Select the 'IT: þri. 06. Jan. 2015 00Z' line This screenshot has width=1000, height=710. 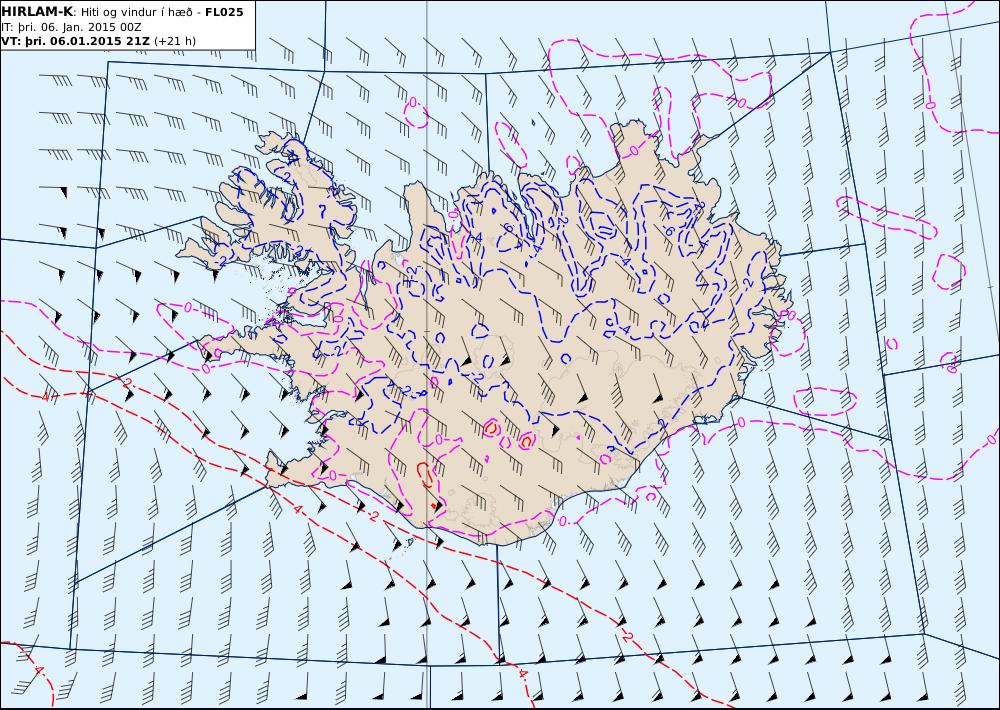71,27
